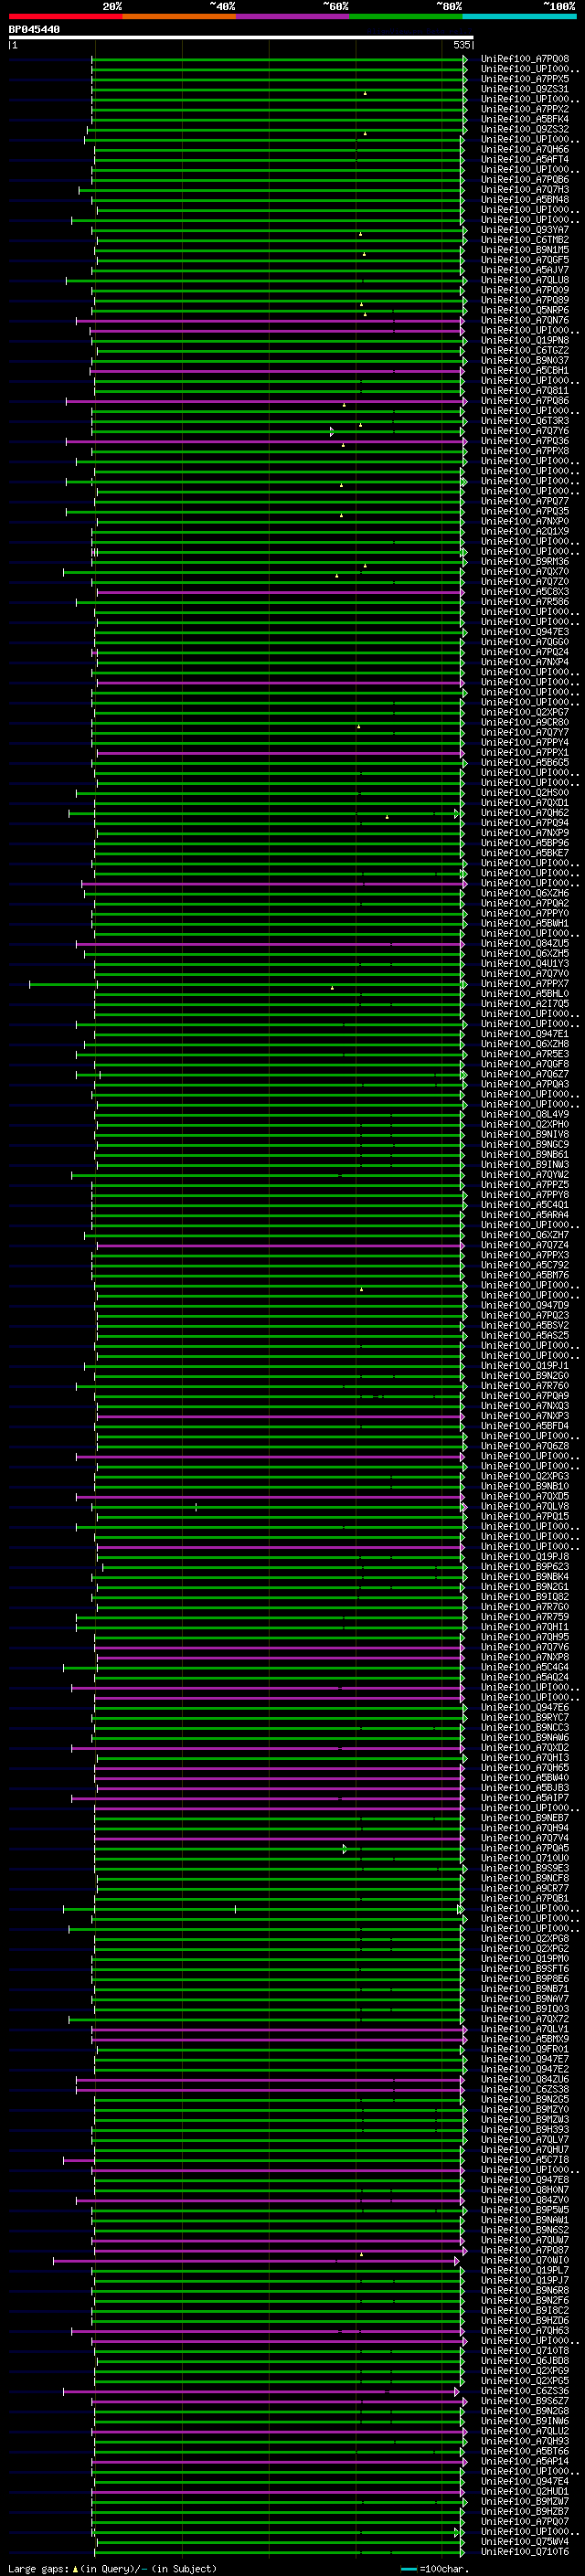The width and height of the screenshot is (585, 2576).
Task: Select the UniRef100_B9NBK4 label
Action: point(524,1576)
